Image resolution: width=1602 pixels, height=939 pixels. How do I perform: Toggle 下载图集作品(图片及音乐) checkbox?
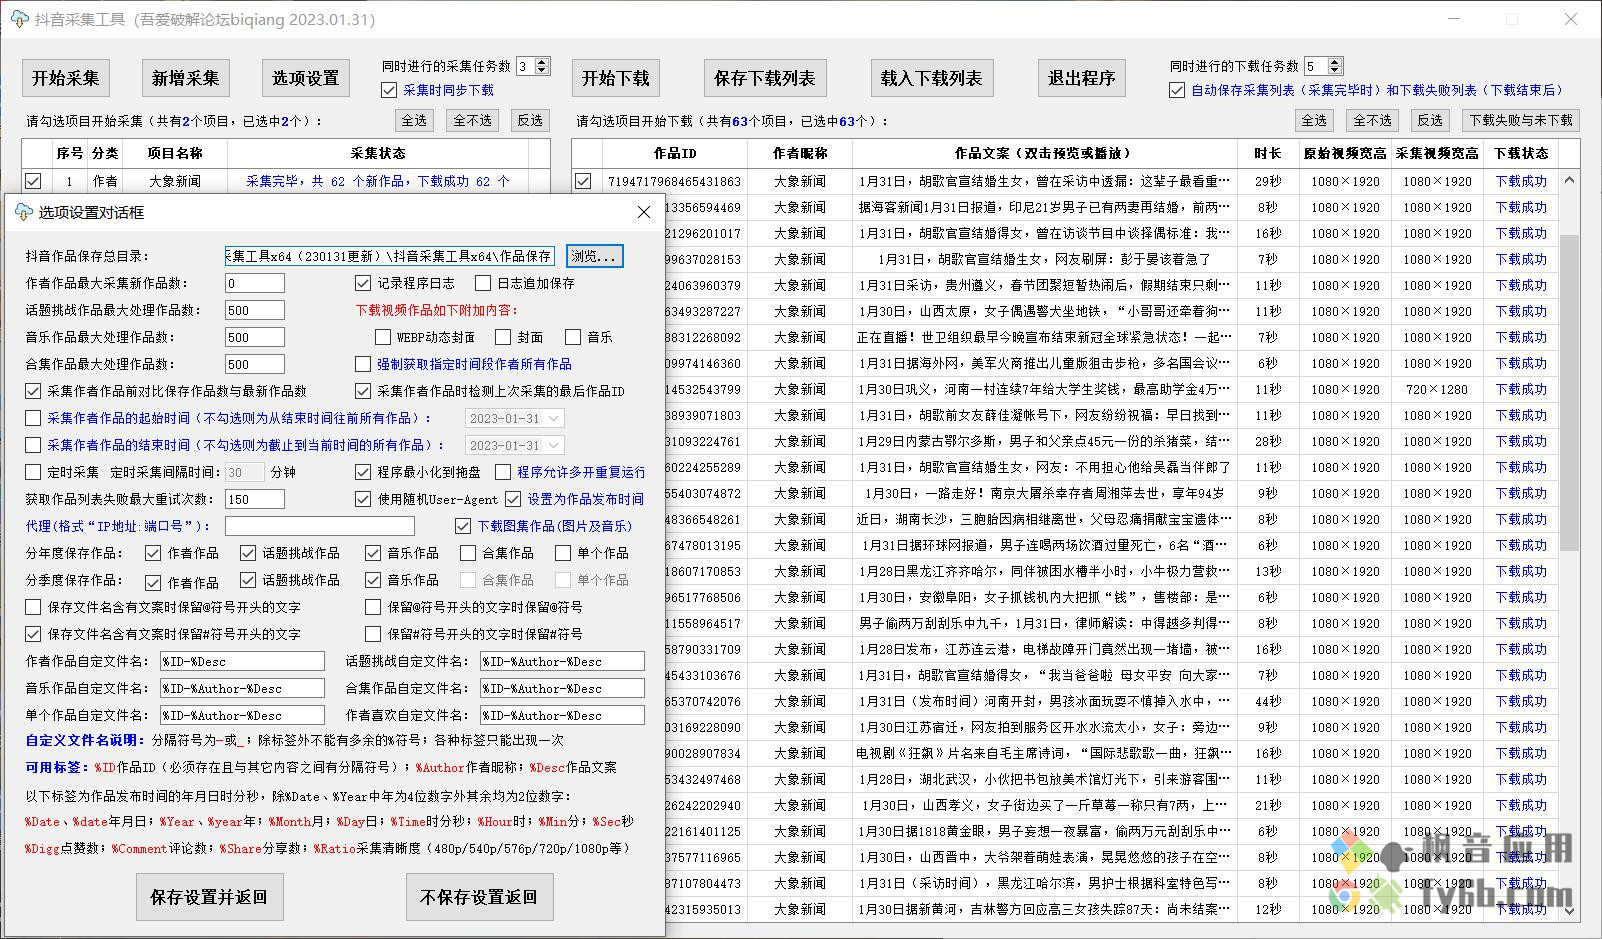pos(463,526)
